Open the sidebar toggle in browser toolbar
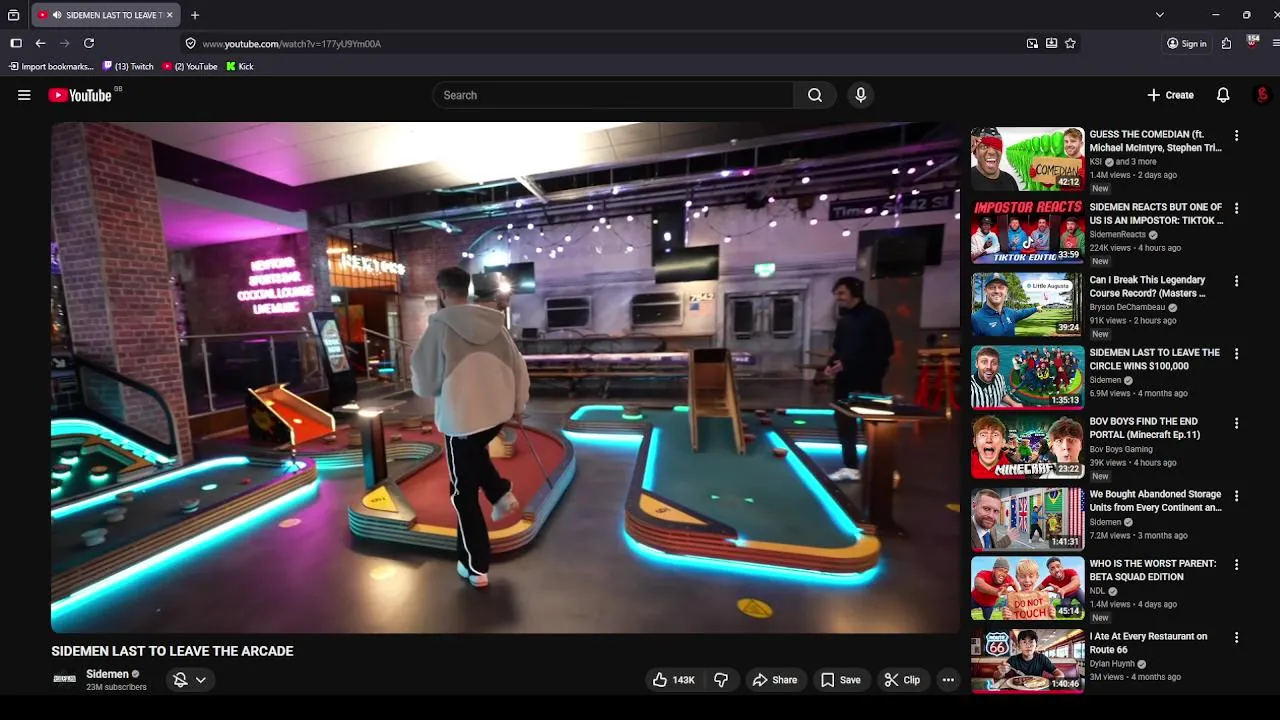The width and height of the screenshot is (1280, 720). (x=16, y=43)
